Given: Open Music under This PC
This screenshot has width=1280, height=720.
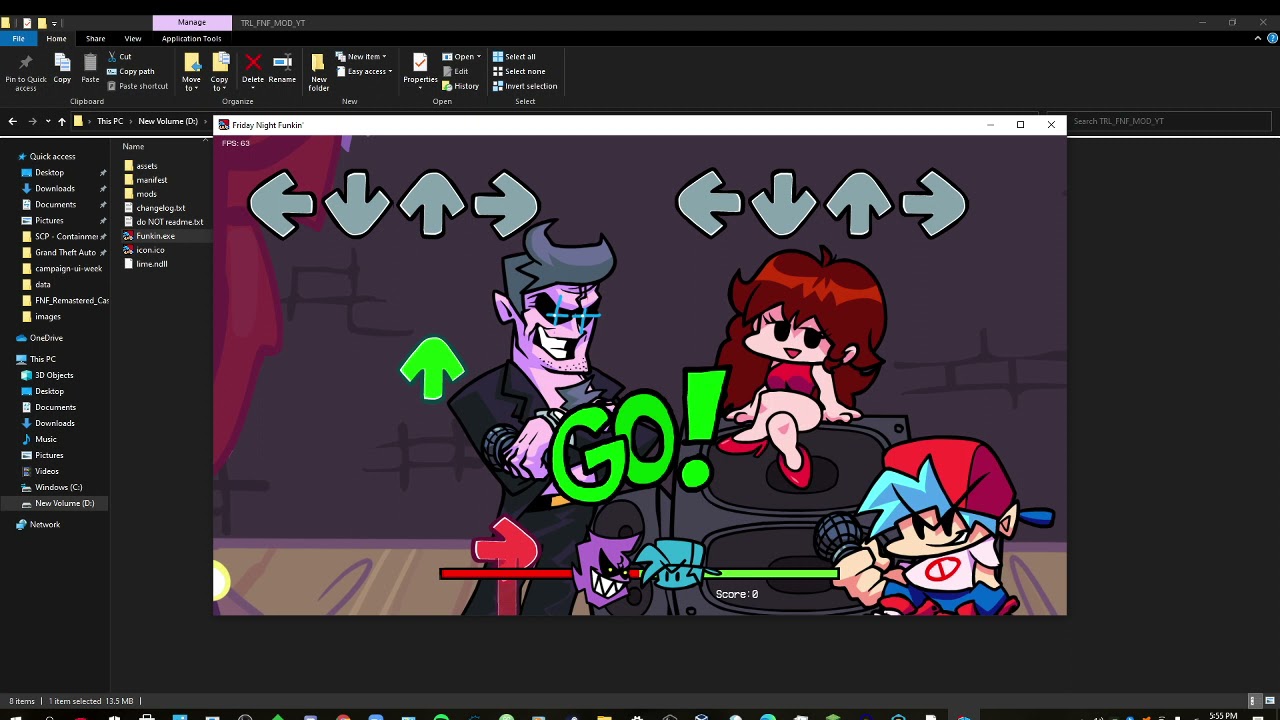Looking at the screenshot, I should coord(46,439).
